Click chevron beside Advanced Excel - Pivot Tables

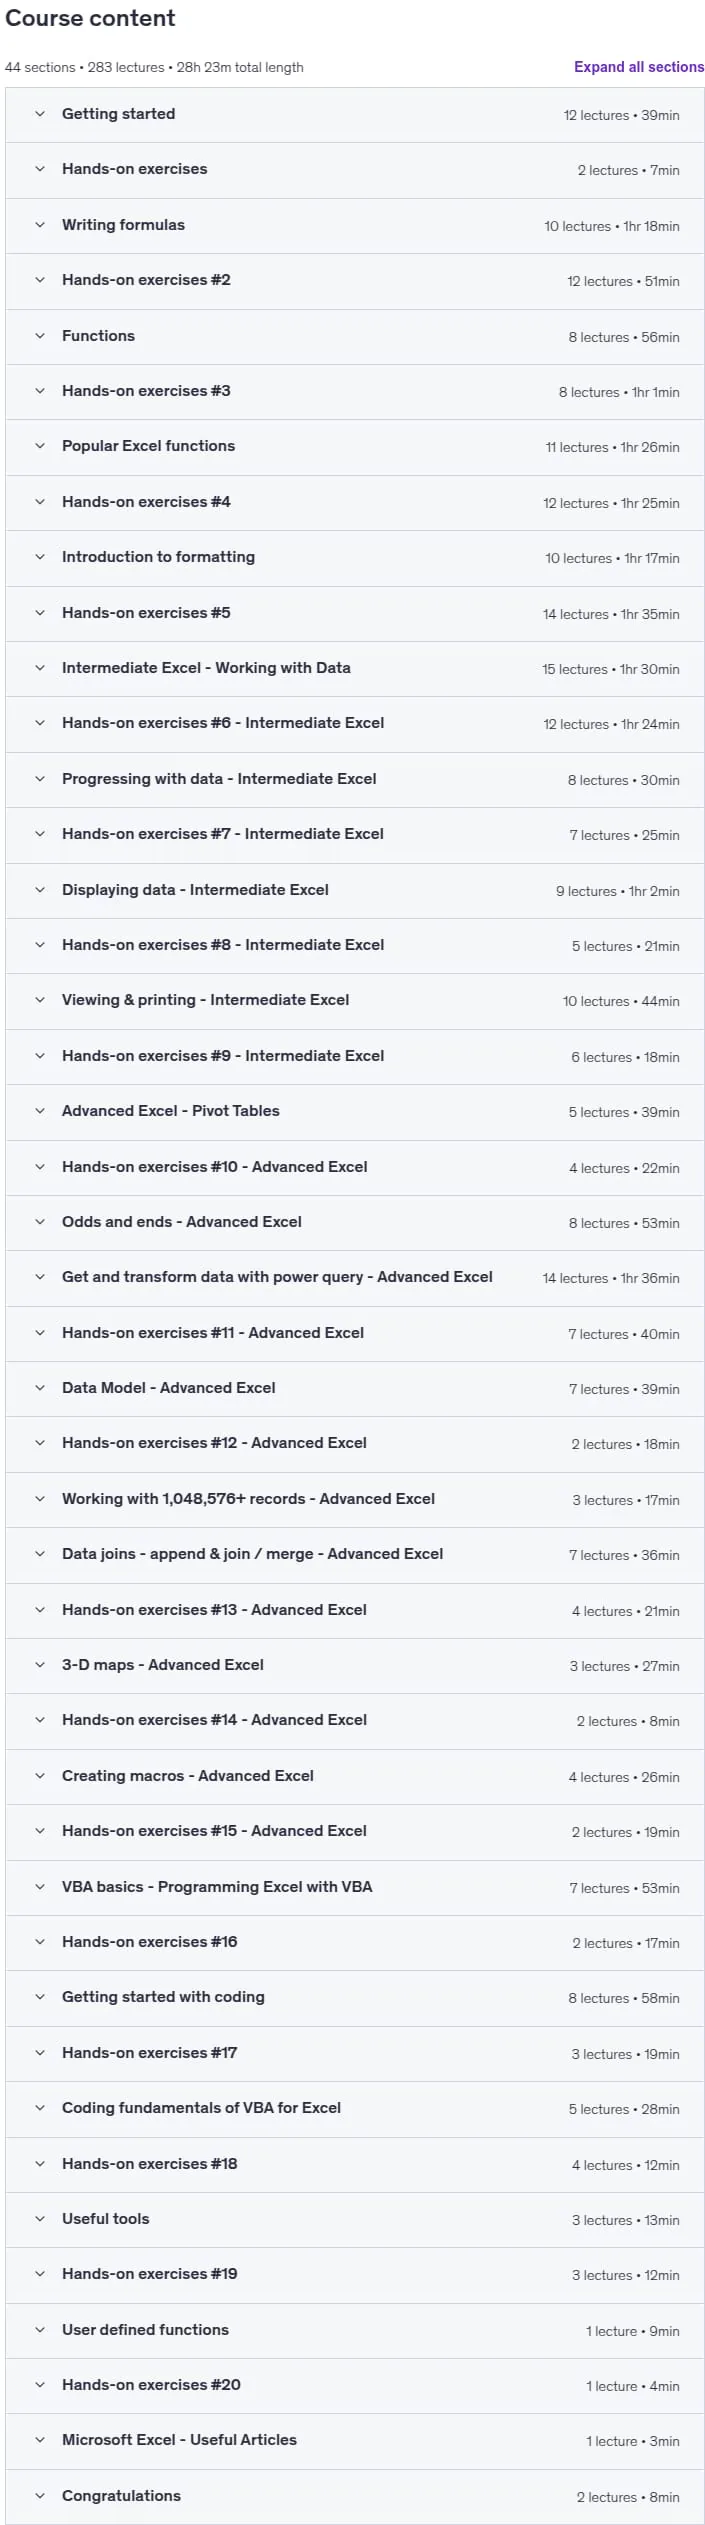(x=40, y=1111)
